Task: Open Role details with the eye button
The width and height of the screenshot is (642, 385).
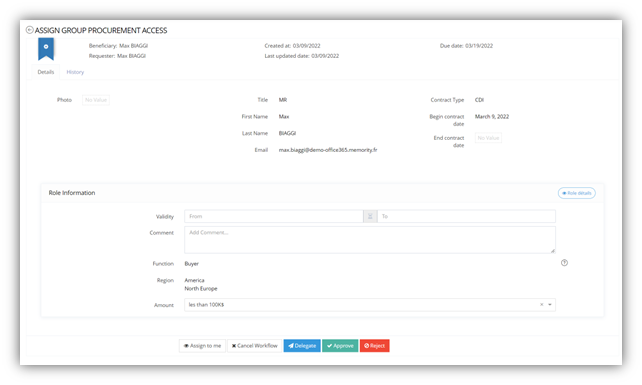Action: click(x=576, y=193)
